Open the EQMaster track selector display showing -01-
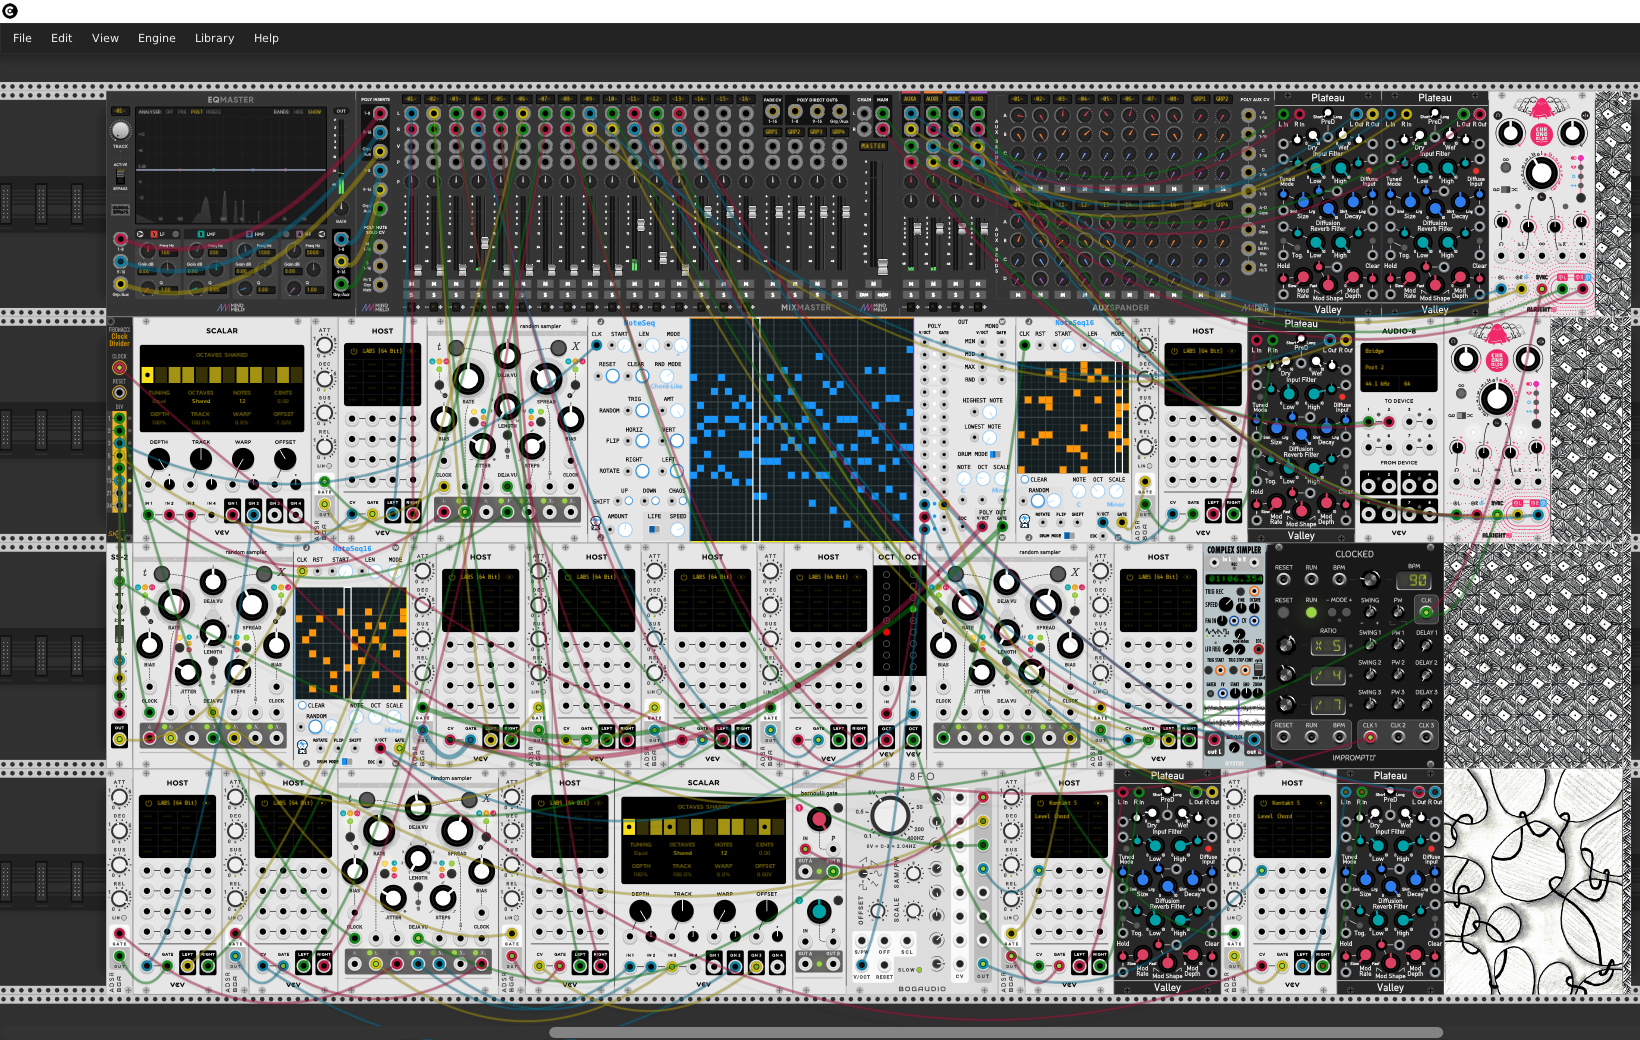 pos(120,111)
